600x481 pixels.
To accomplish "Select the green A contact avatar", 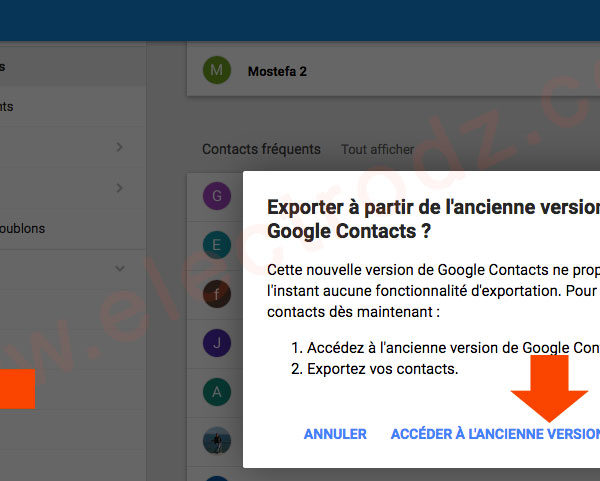I will coord(217,392).
